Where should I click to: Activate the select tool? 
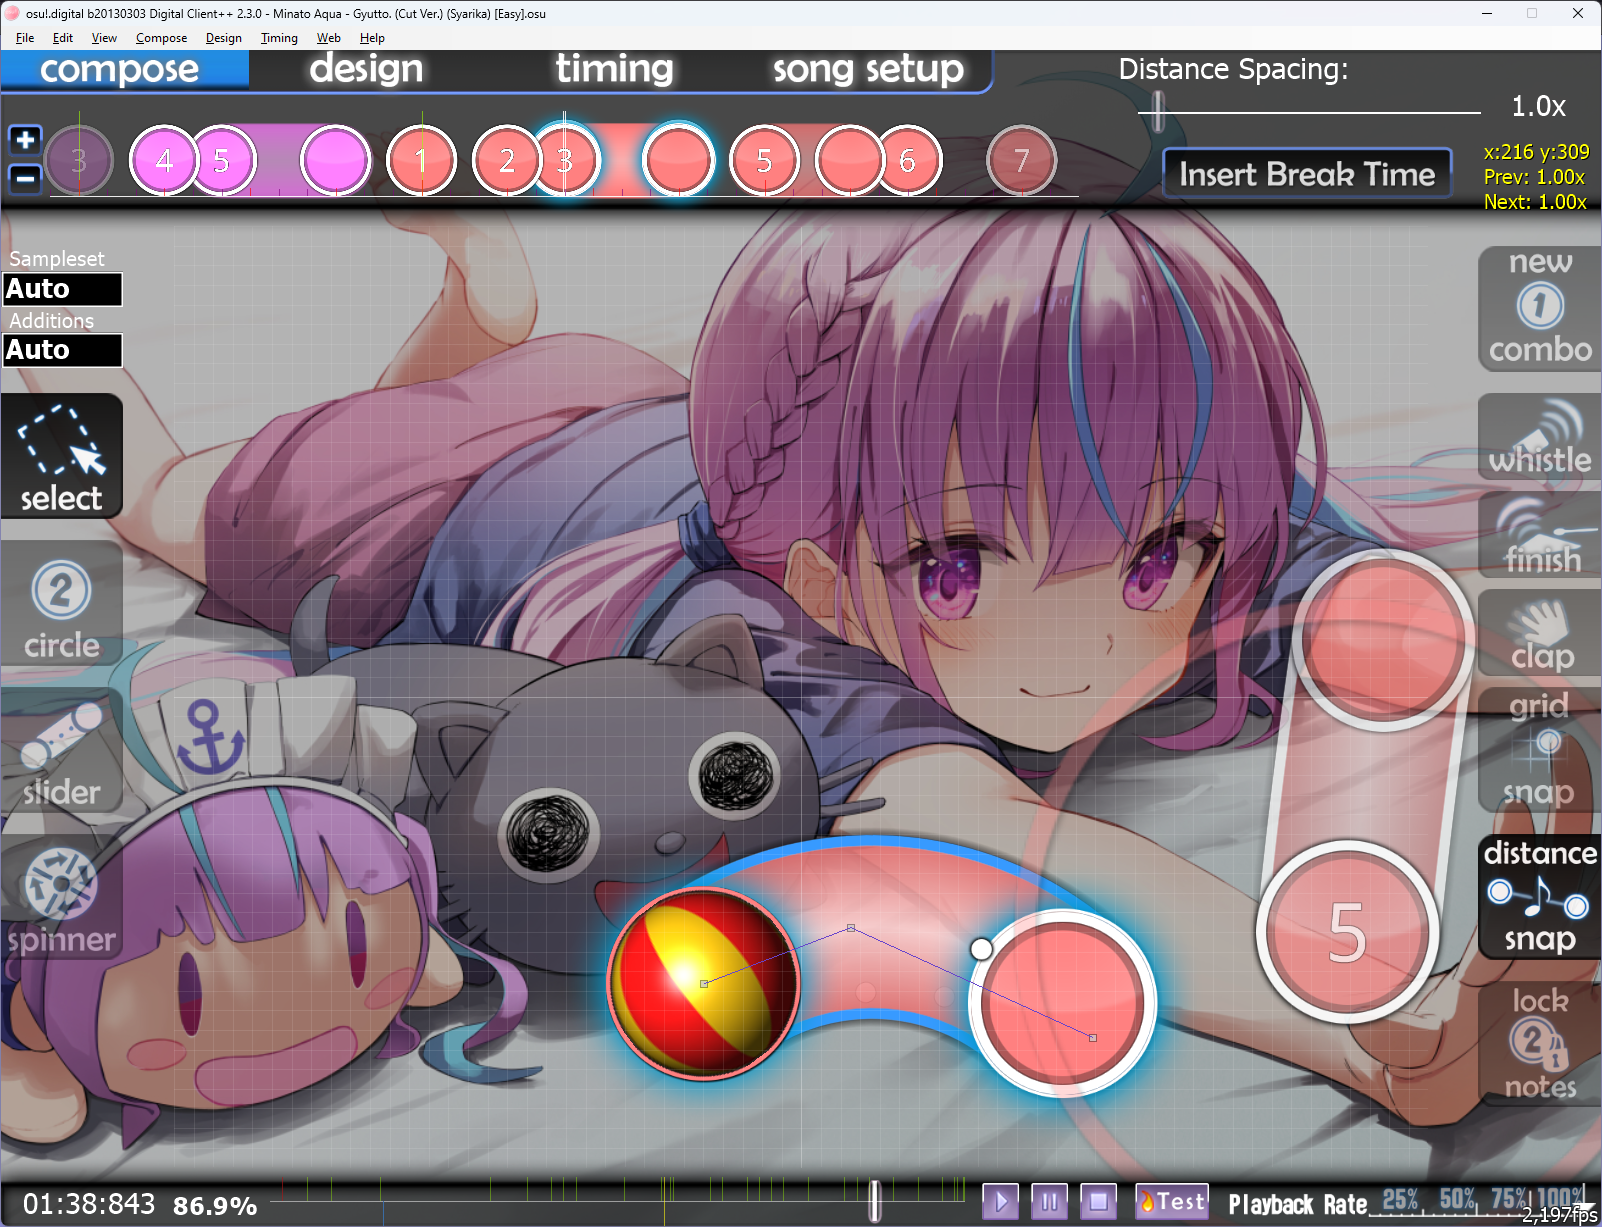[61, 457]
